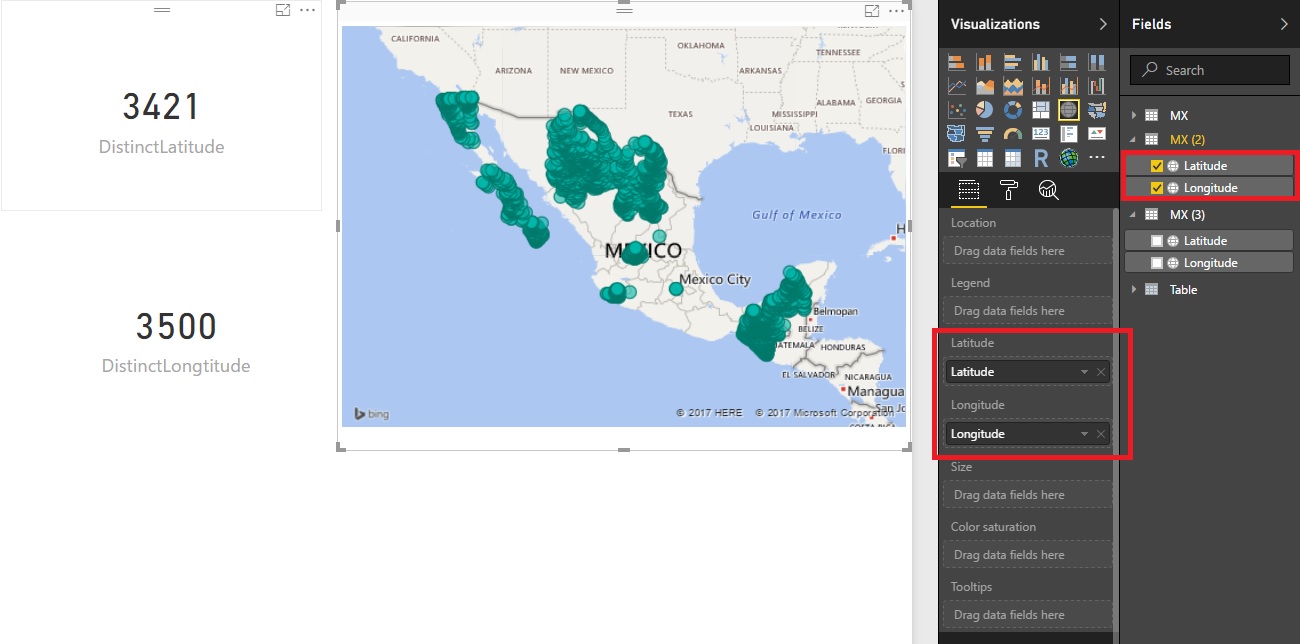Screen dimensions: 1300x644
Task: Choose the Gauge visualization
Action: pos(1012,134)
